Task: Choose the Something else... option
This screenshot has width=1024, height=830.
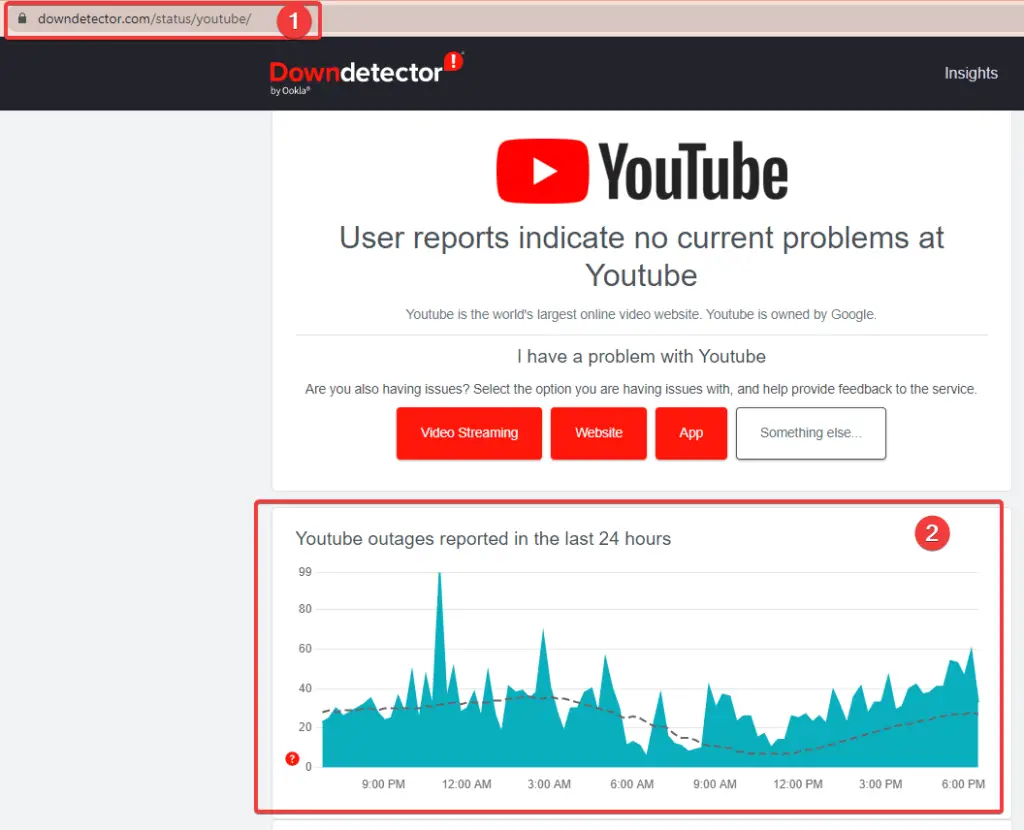Action: click(810, 433)
